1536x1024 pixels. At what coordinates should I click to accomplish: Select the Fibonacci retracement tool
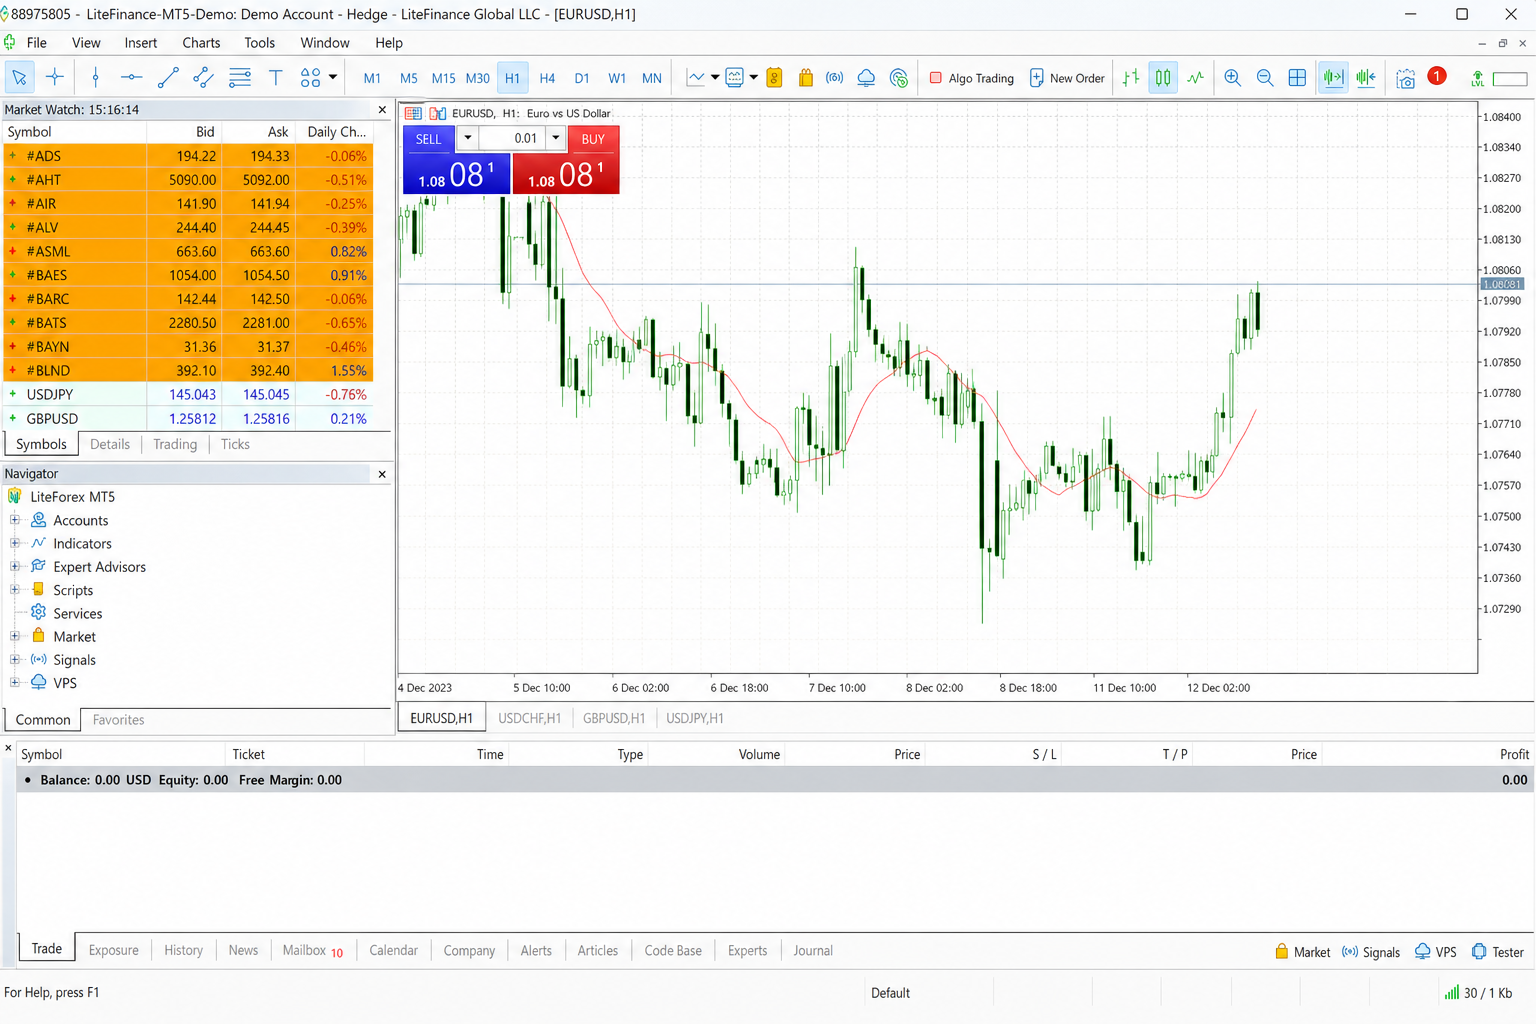click(x=240, y=77)
